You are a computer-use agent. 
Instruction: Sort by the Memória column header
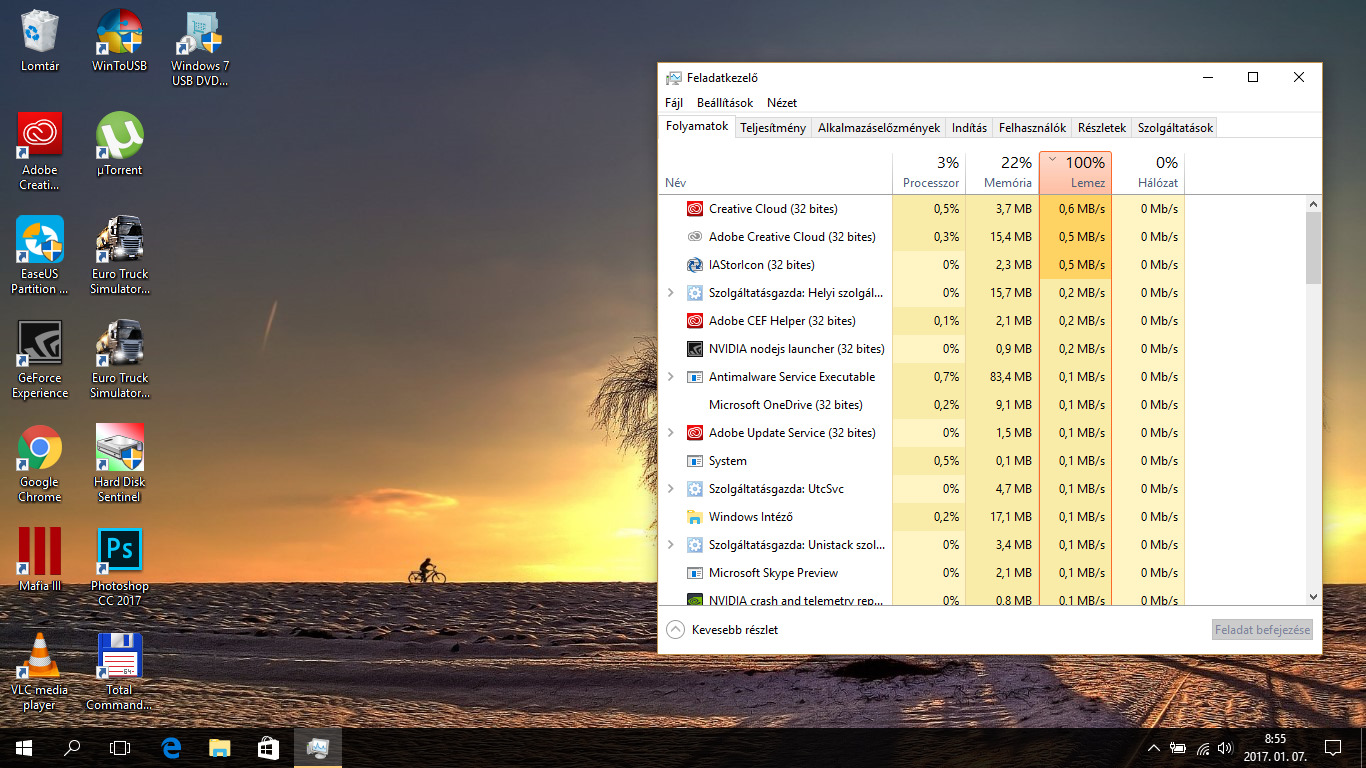click(1003, 173)
